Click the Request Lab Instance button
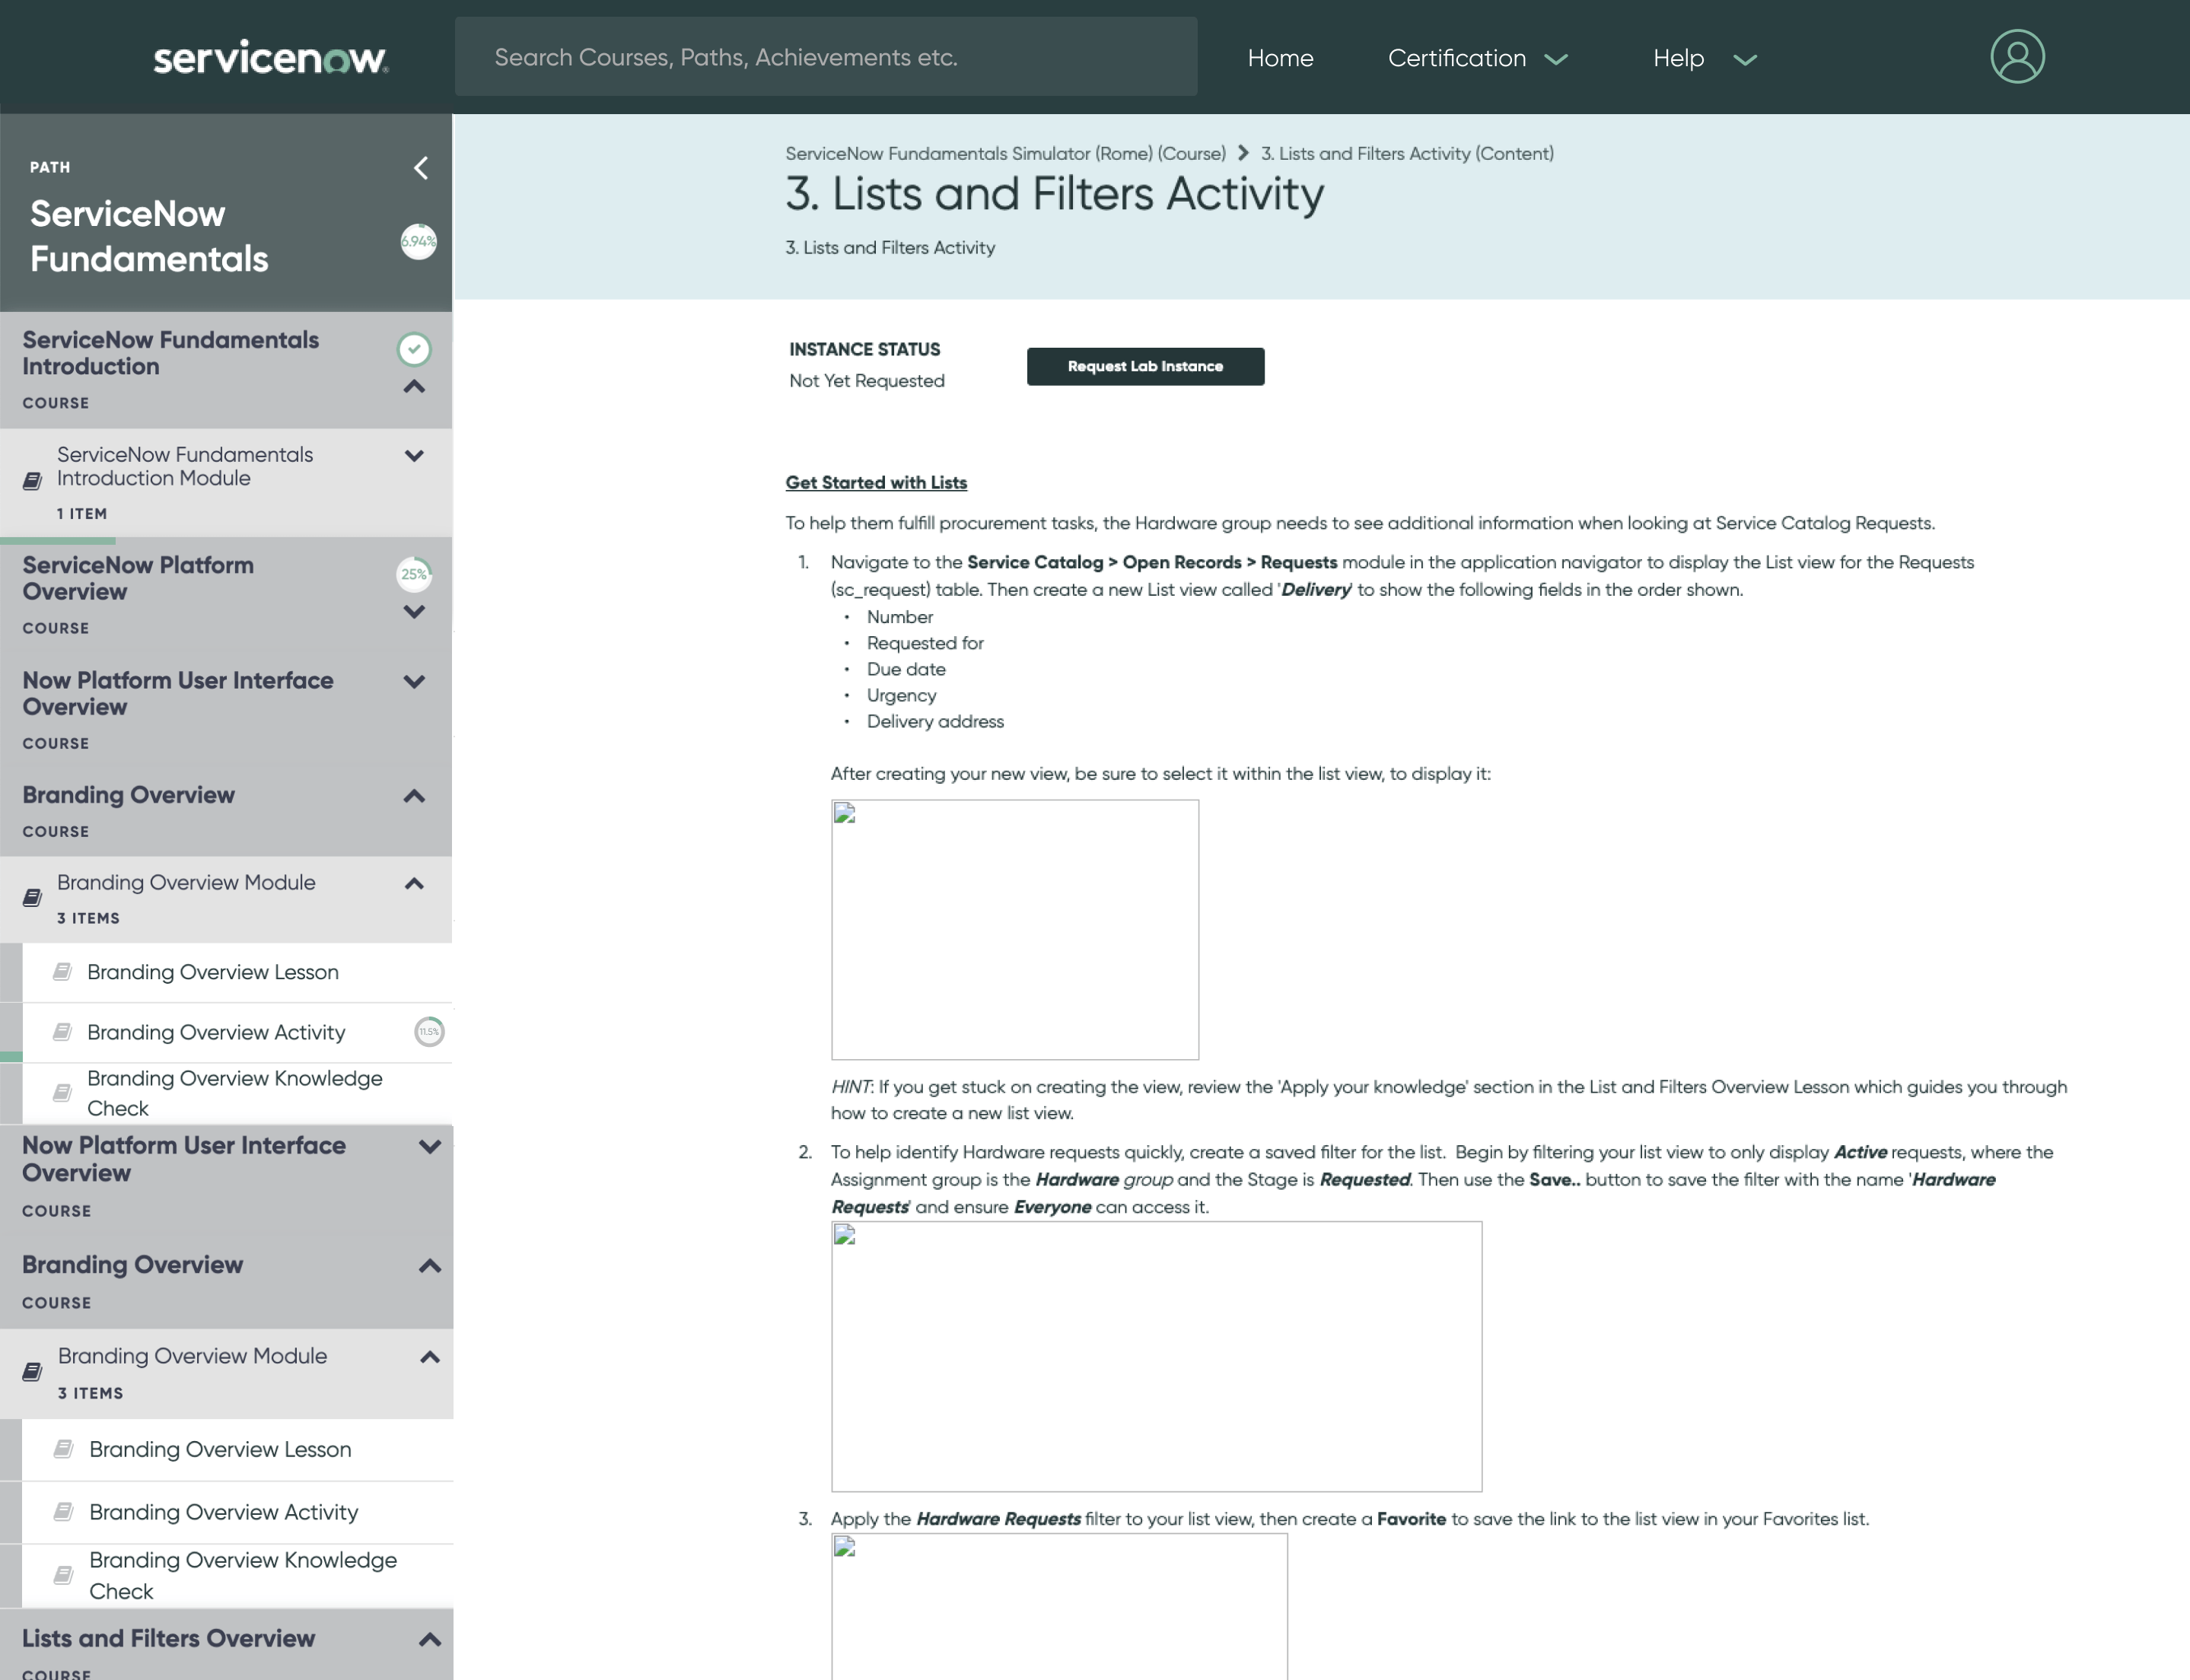Viewport: 2190px width, 1680px height. (x=1145, y=366)
